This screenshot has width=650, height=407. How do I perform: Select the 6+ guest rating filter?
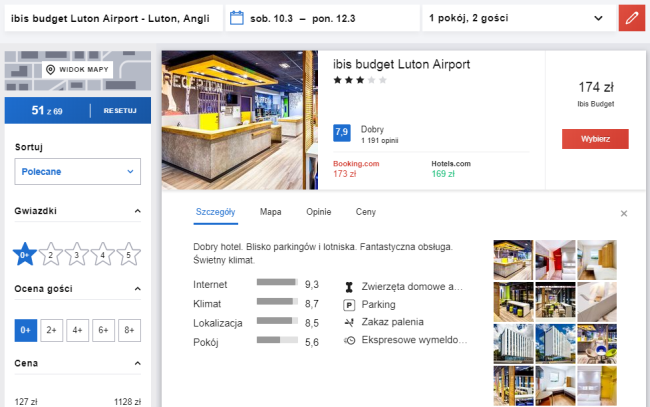[103, 330]
